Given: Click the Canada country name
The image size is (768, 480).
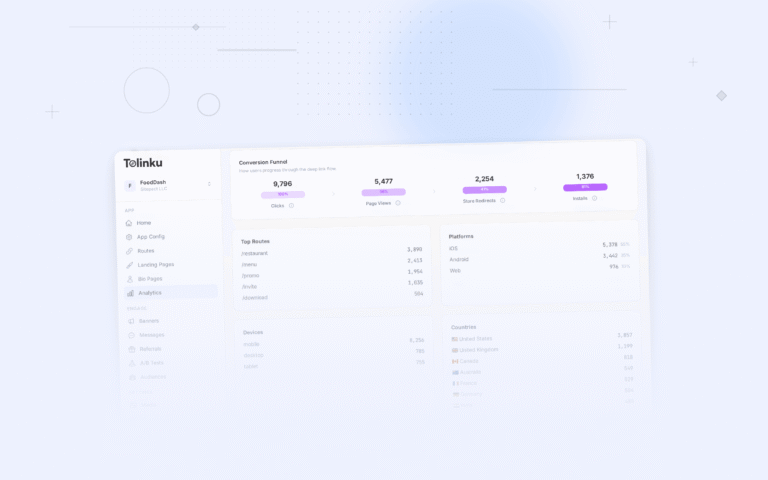Looking at the screenshot, I should (x=469, y=361).
